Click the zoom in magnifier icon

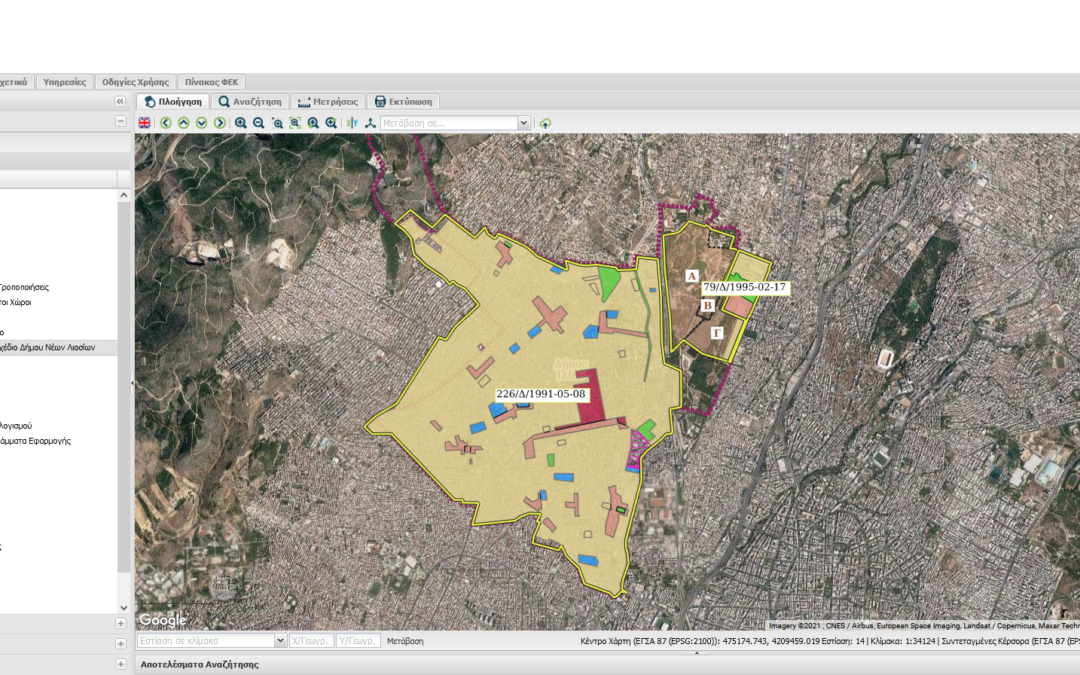(241, 123)
